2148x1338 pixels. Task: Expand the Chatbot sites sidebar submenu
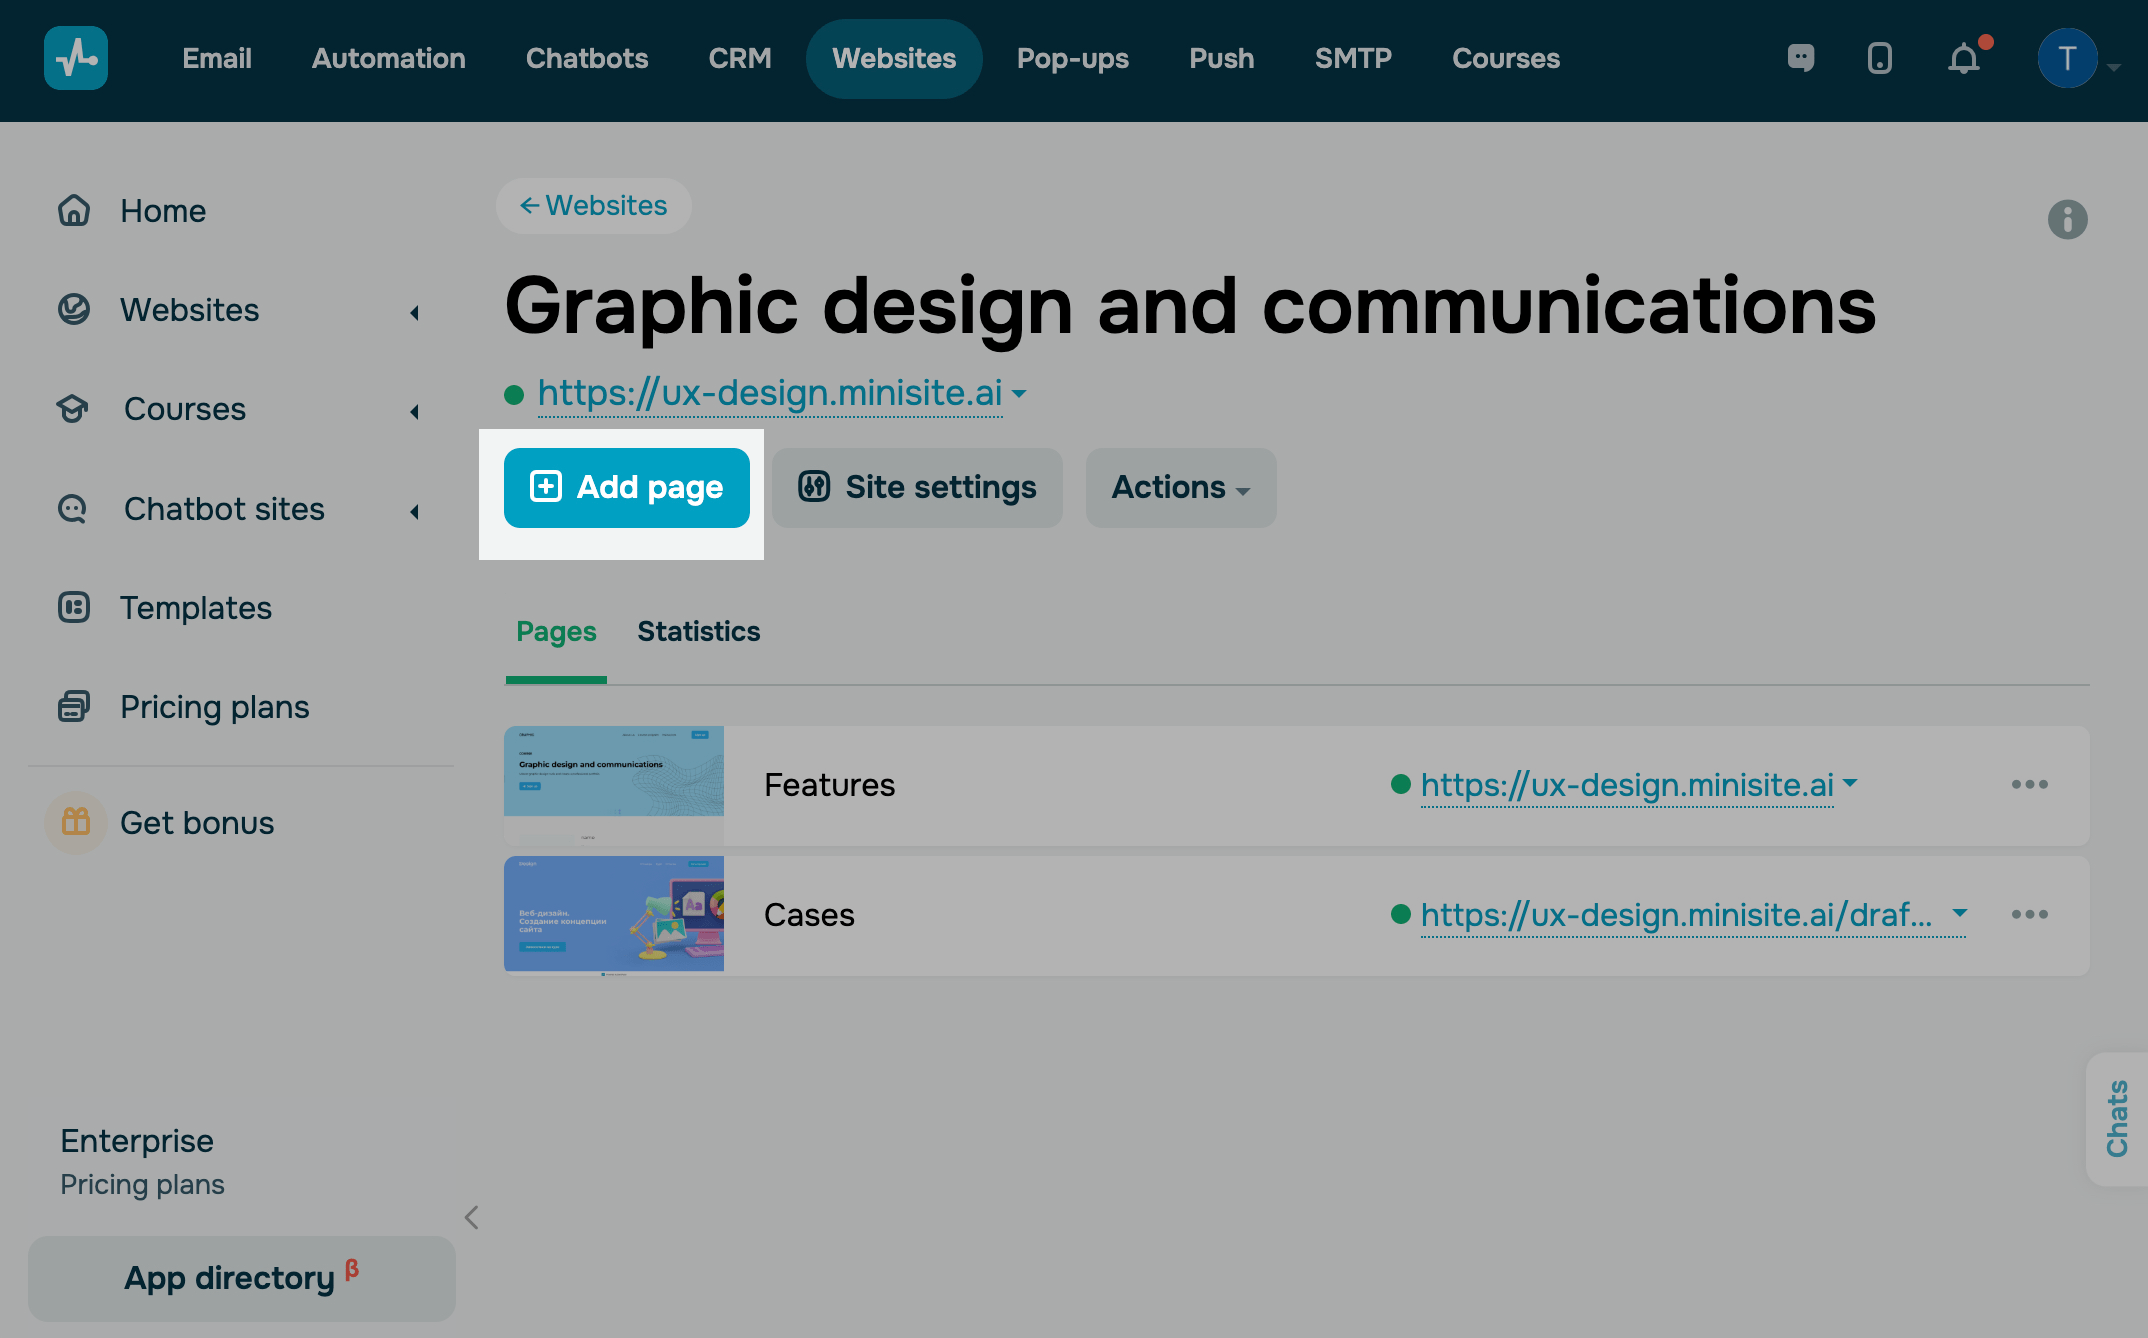pos(414,511)
